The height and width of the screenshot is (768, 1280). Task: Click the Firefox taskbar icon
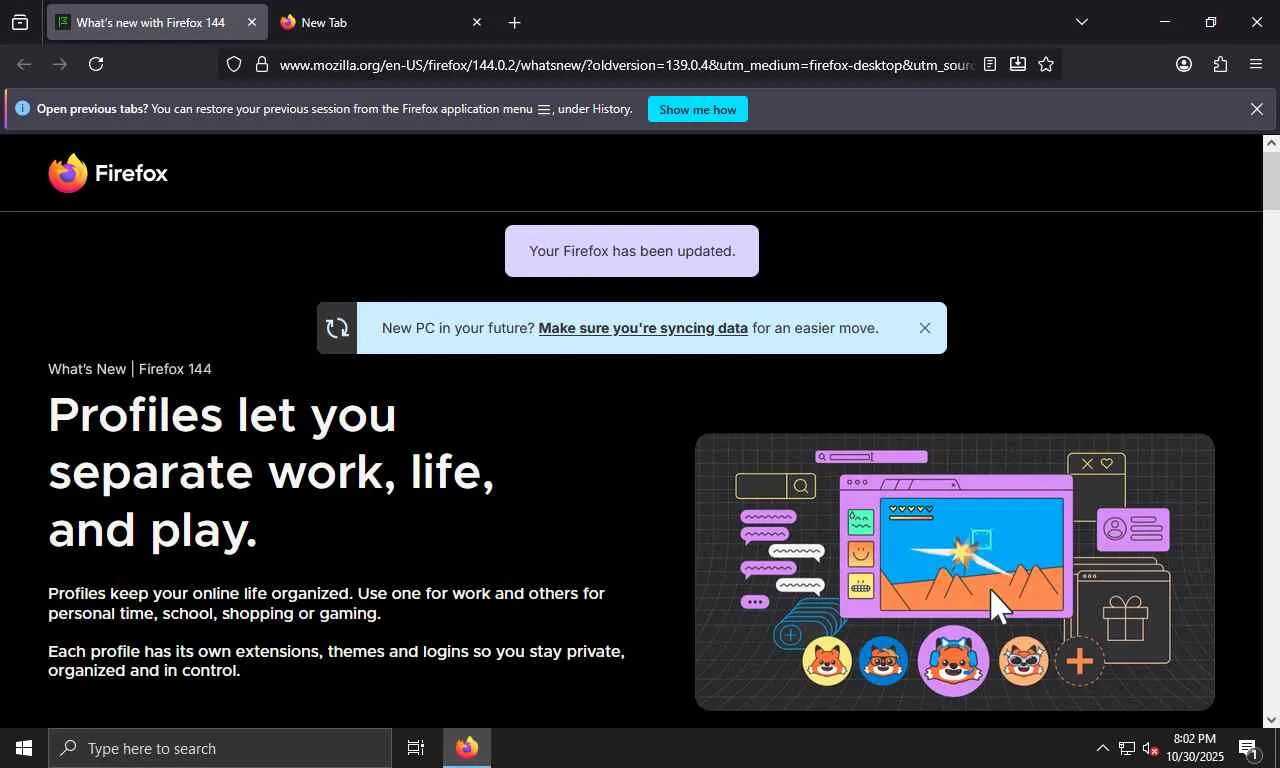pyautogui.click(x=467, y=748)
